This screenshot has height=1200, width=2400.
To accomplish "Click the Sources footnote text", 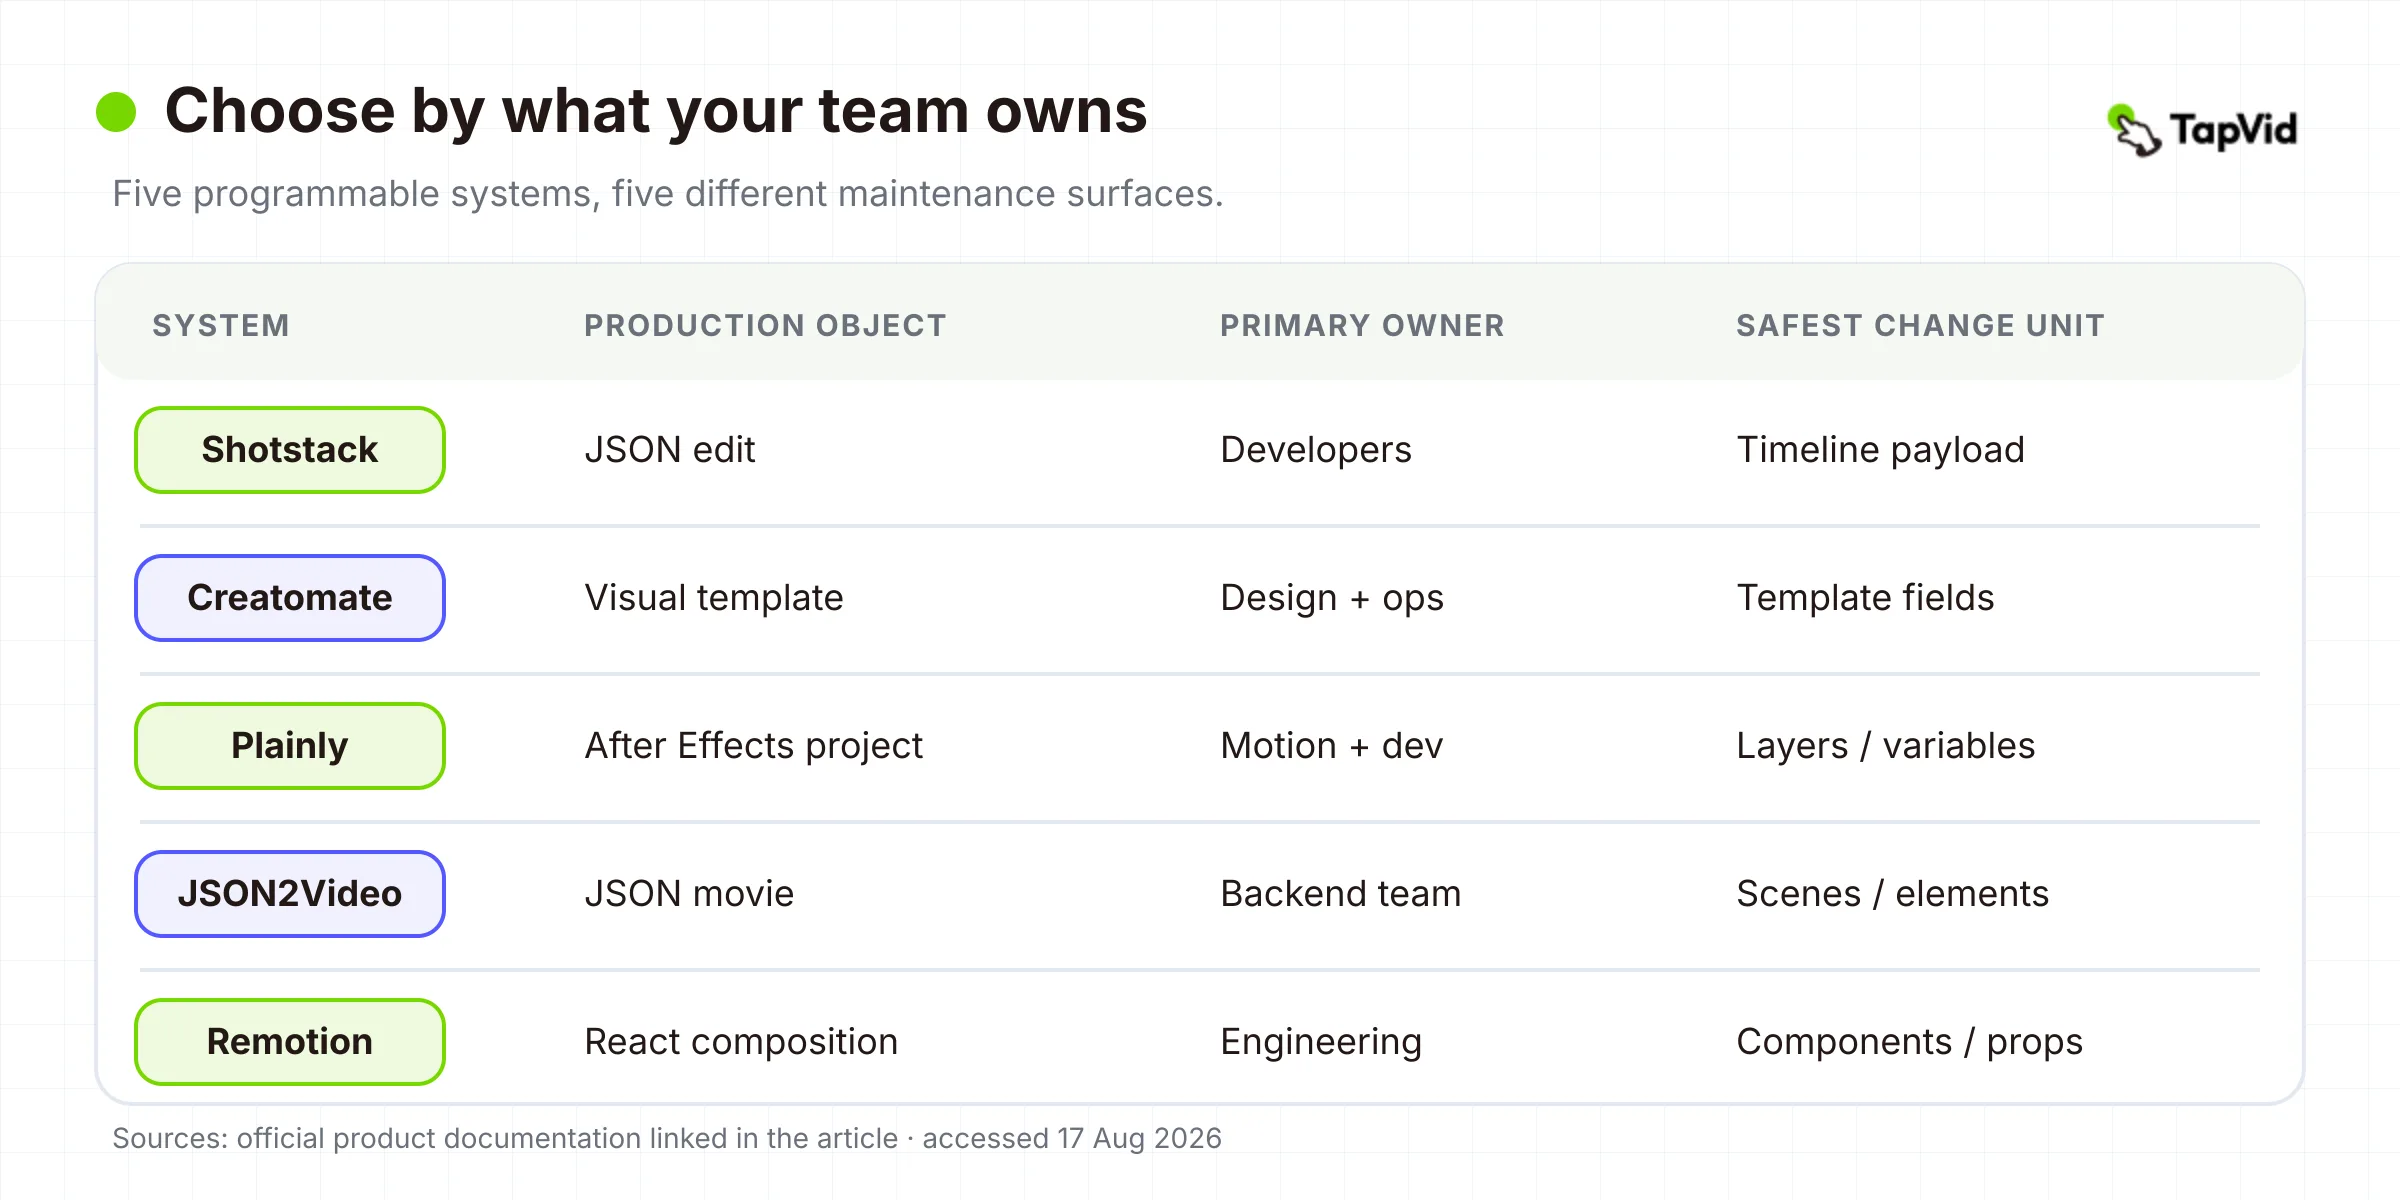I will click(x=667, y=1138).
